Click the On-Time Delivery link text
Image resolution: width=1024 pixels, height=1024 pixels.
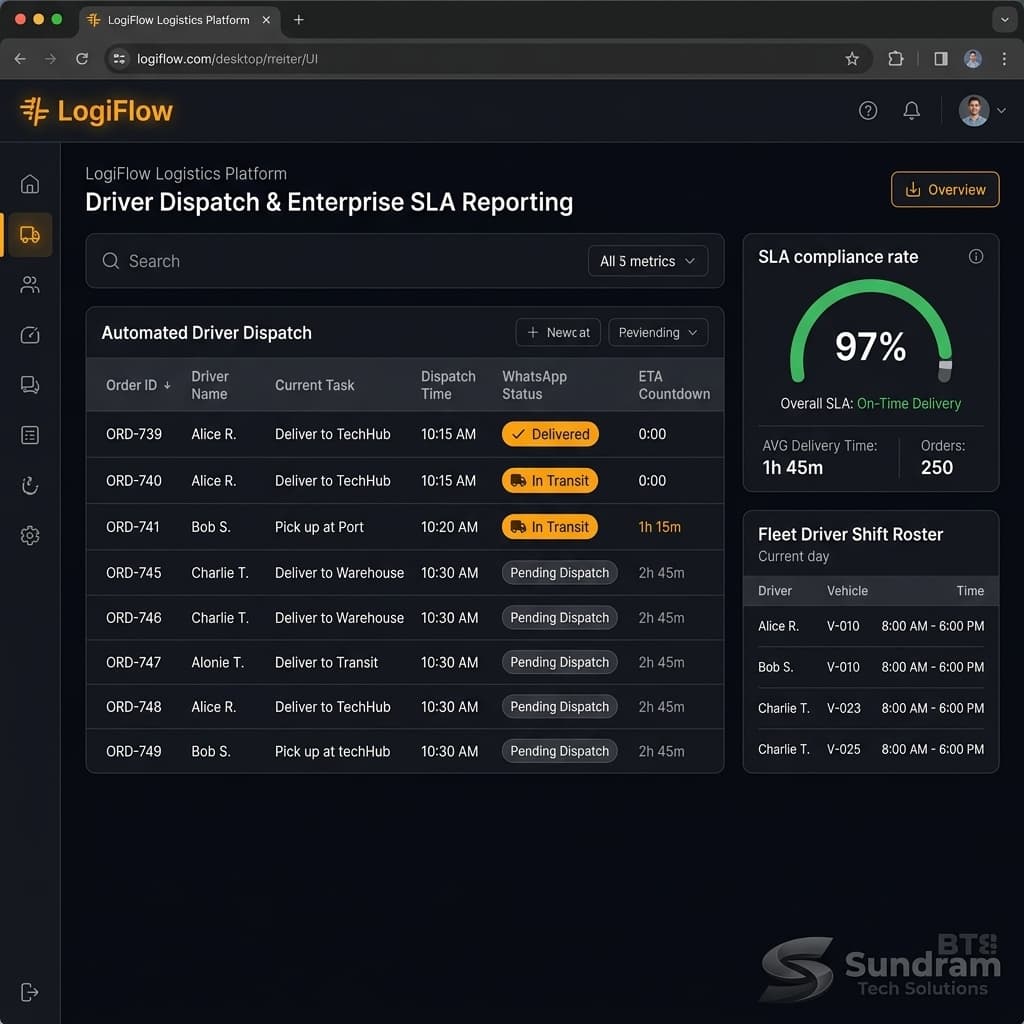pos(908,404)
